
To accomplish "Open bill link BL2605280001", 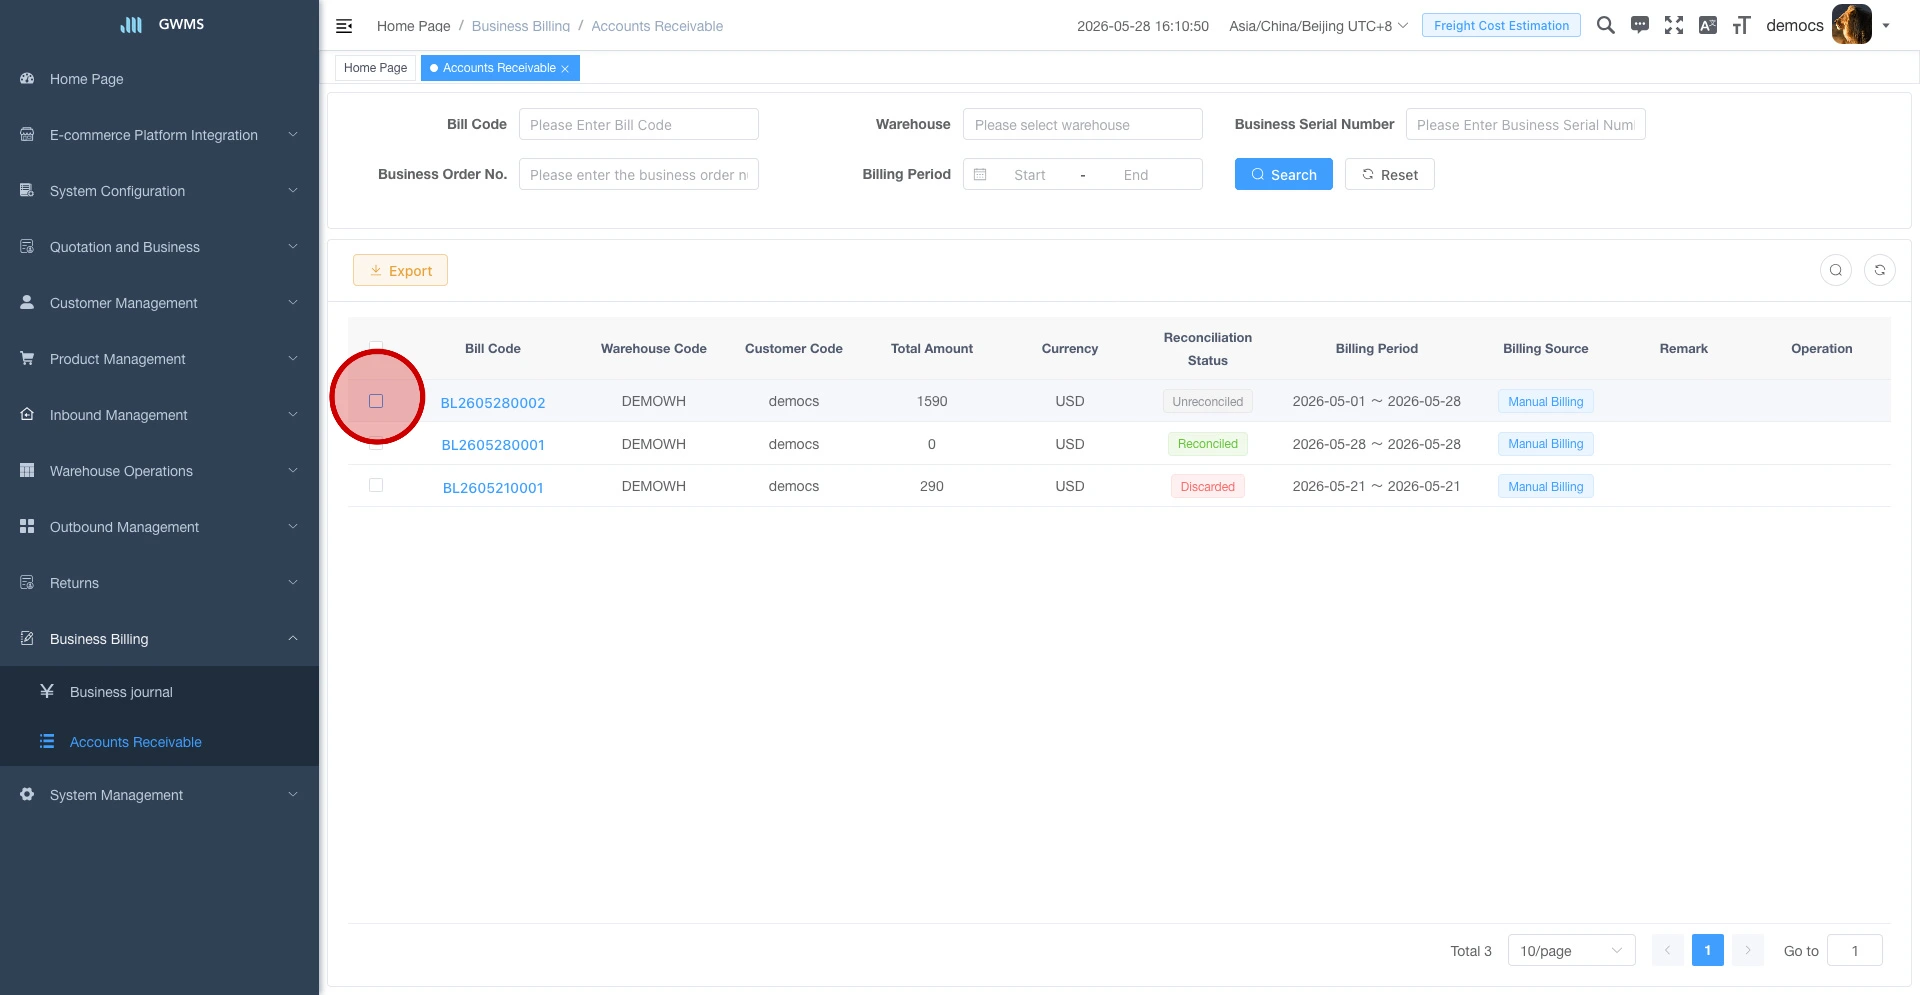I will pos(493,444).
